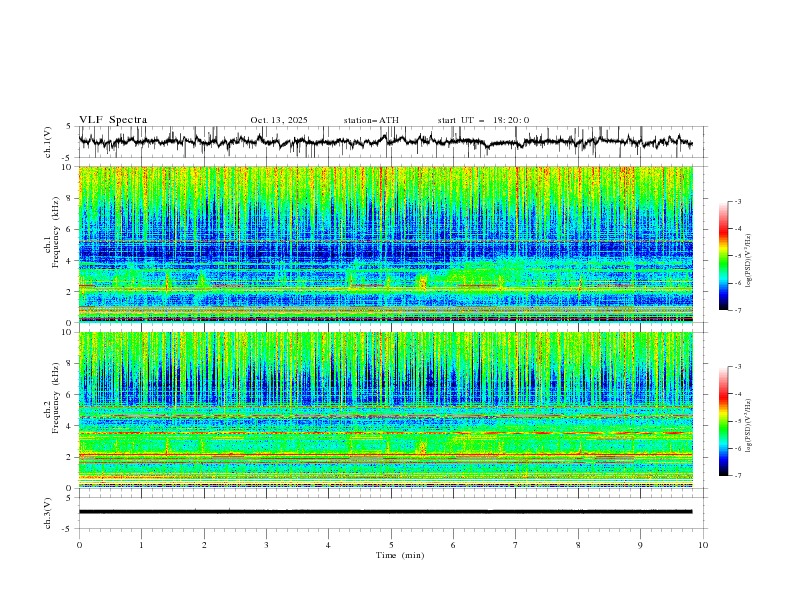
Task: Click the "station=ATH" header label
Action: [371, 120]
